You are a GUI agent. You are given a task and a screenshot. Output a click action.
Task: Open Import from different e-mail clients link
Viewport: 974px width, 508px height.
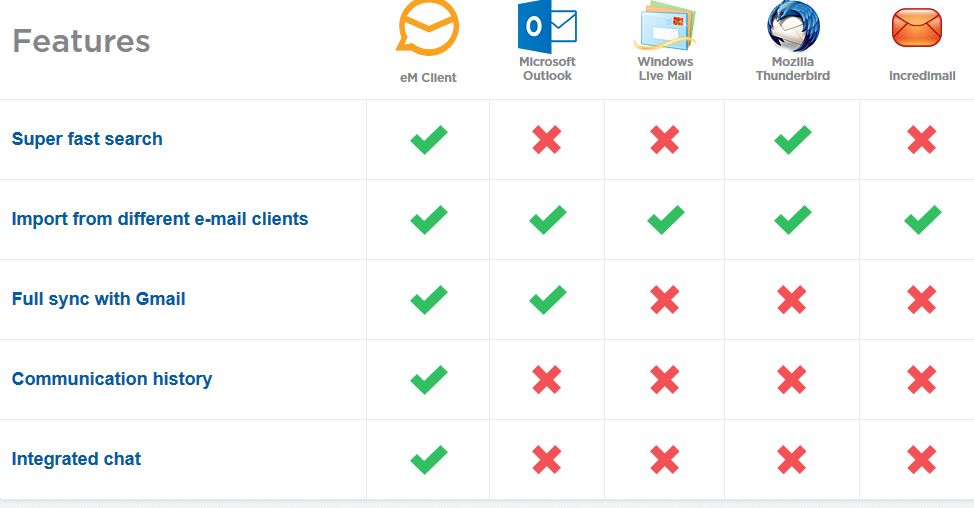(160, 219)
